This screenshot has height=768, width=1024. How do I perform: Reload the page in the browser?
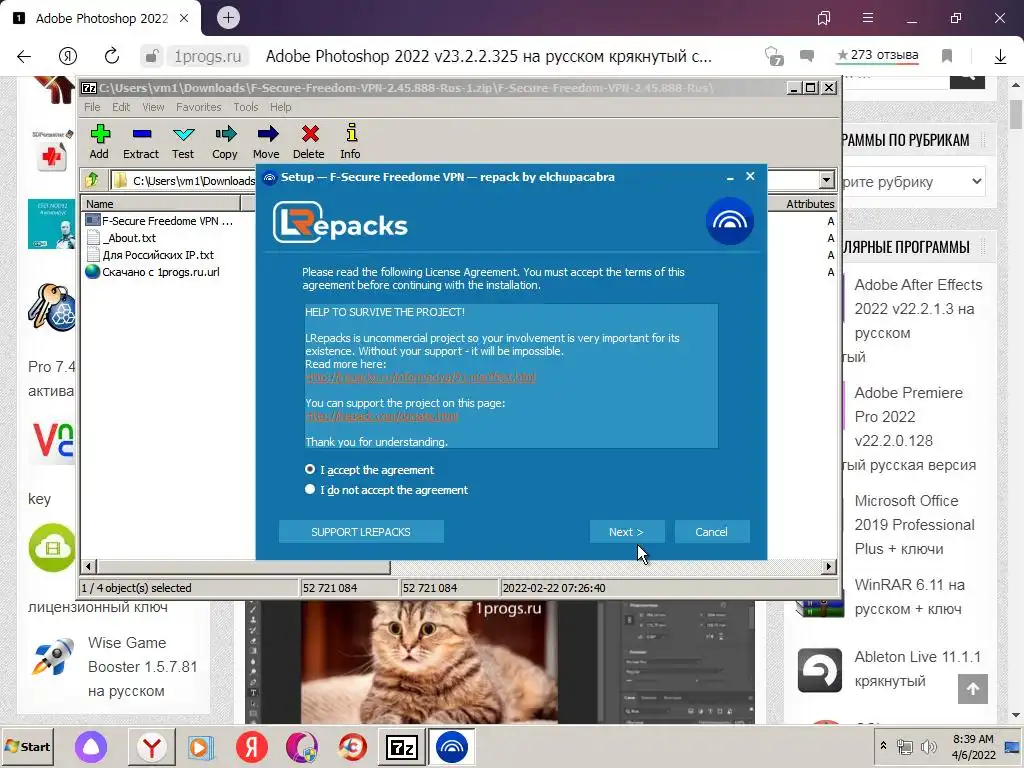112,56
